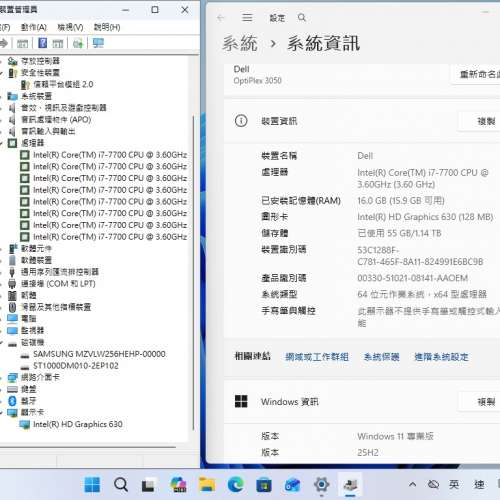Open the 進階系統設定 link
The height and width of the screenshot is (500, 500).
coord(441,357)
